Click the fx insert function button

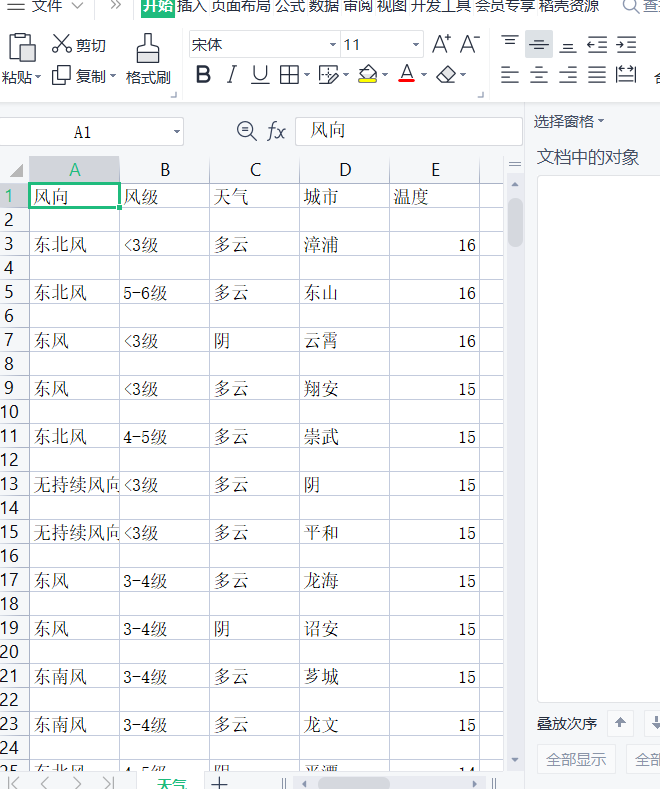click(x=276, y=131)
